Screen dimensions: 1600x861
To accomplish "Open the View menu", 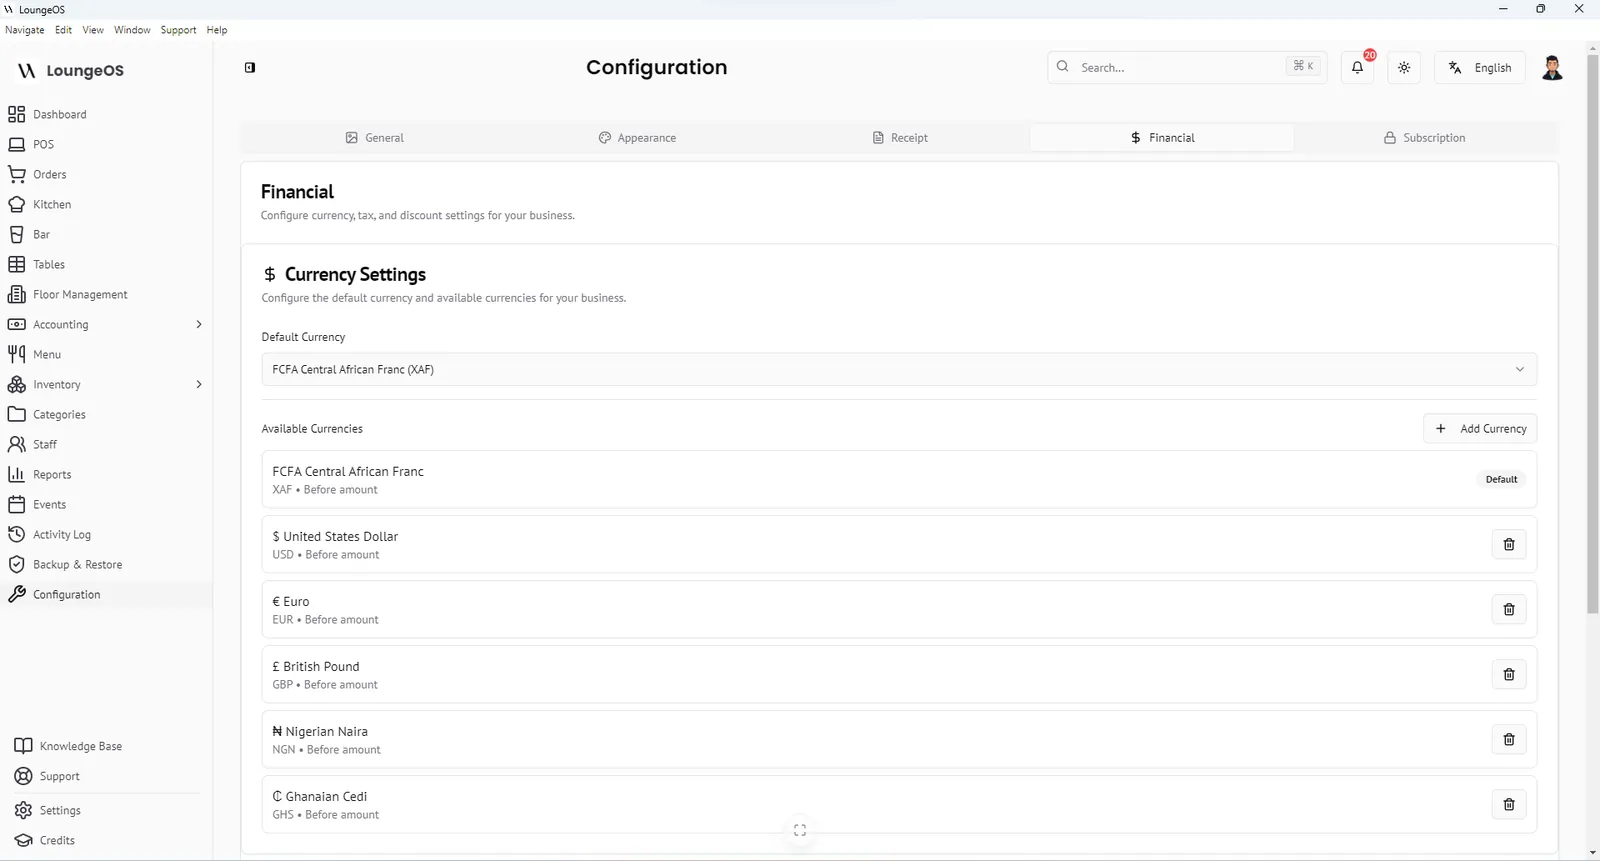I will click(93, 30).
